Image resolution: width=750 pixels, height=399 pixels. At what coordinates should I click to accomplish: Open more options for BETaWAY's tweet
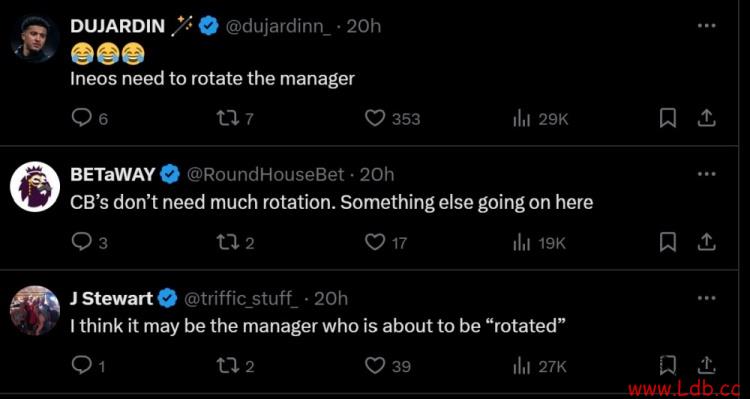pyautogui.click(x=706, y=174)
